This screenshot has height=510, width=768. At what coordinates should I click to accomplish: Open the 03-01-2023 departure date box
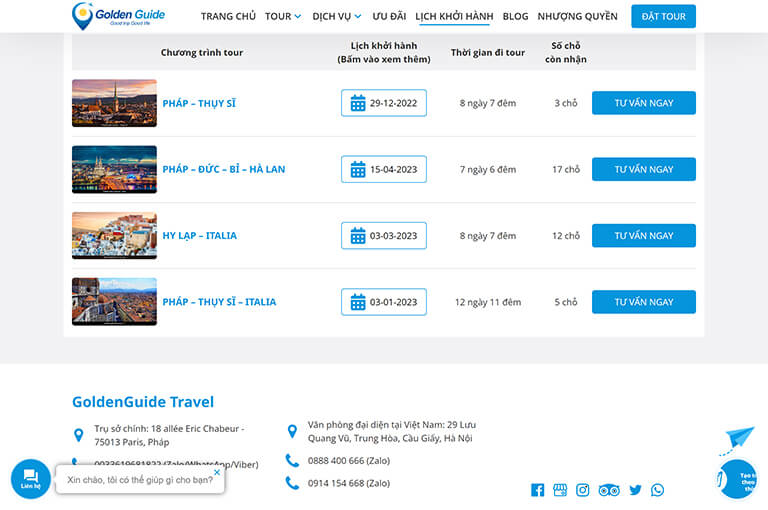click(384, 302)
